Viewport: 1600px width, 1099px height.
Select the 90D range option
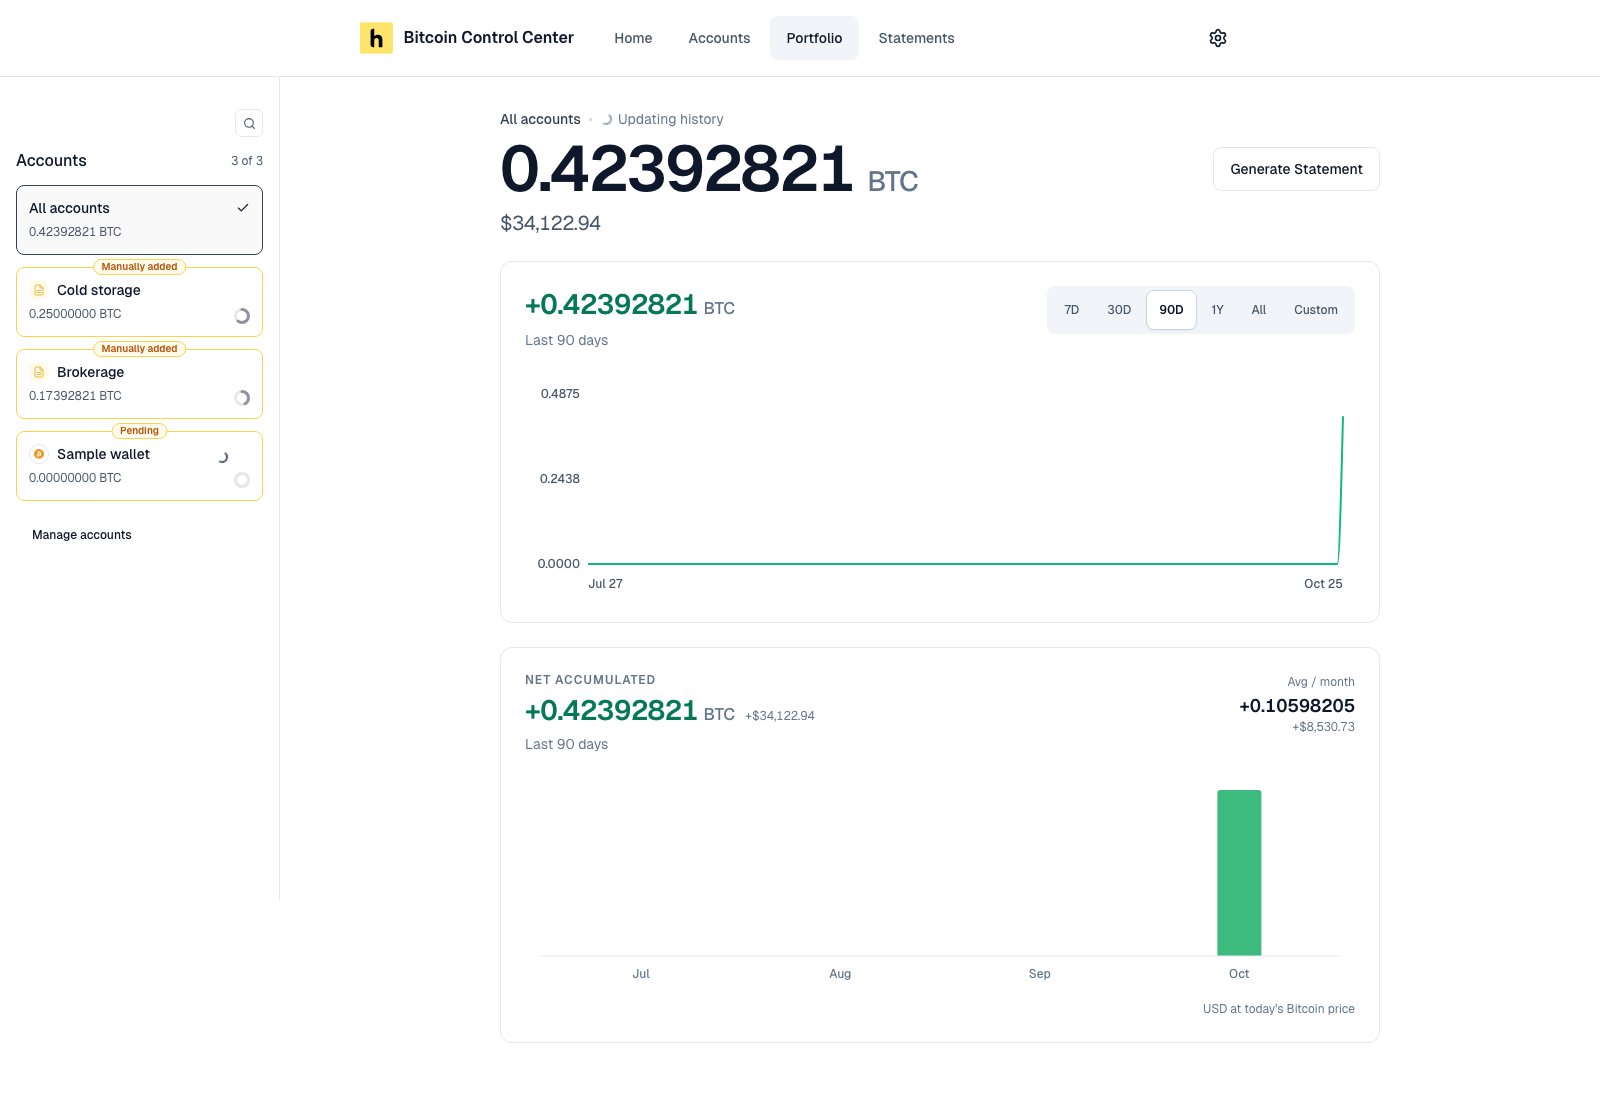pos(1171,310)
